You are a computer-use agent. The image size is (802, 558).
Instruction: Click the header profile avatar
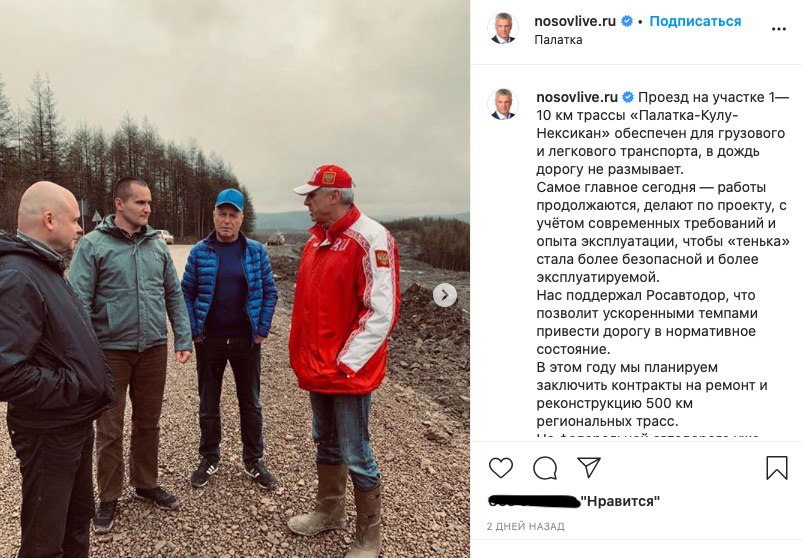pyautogui.click(x=503, y=28)
